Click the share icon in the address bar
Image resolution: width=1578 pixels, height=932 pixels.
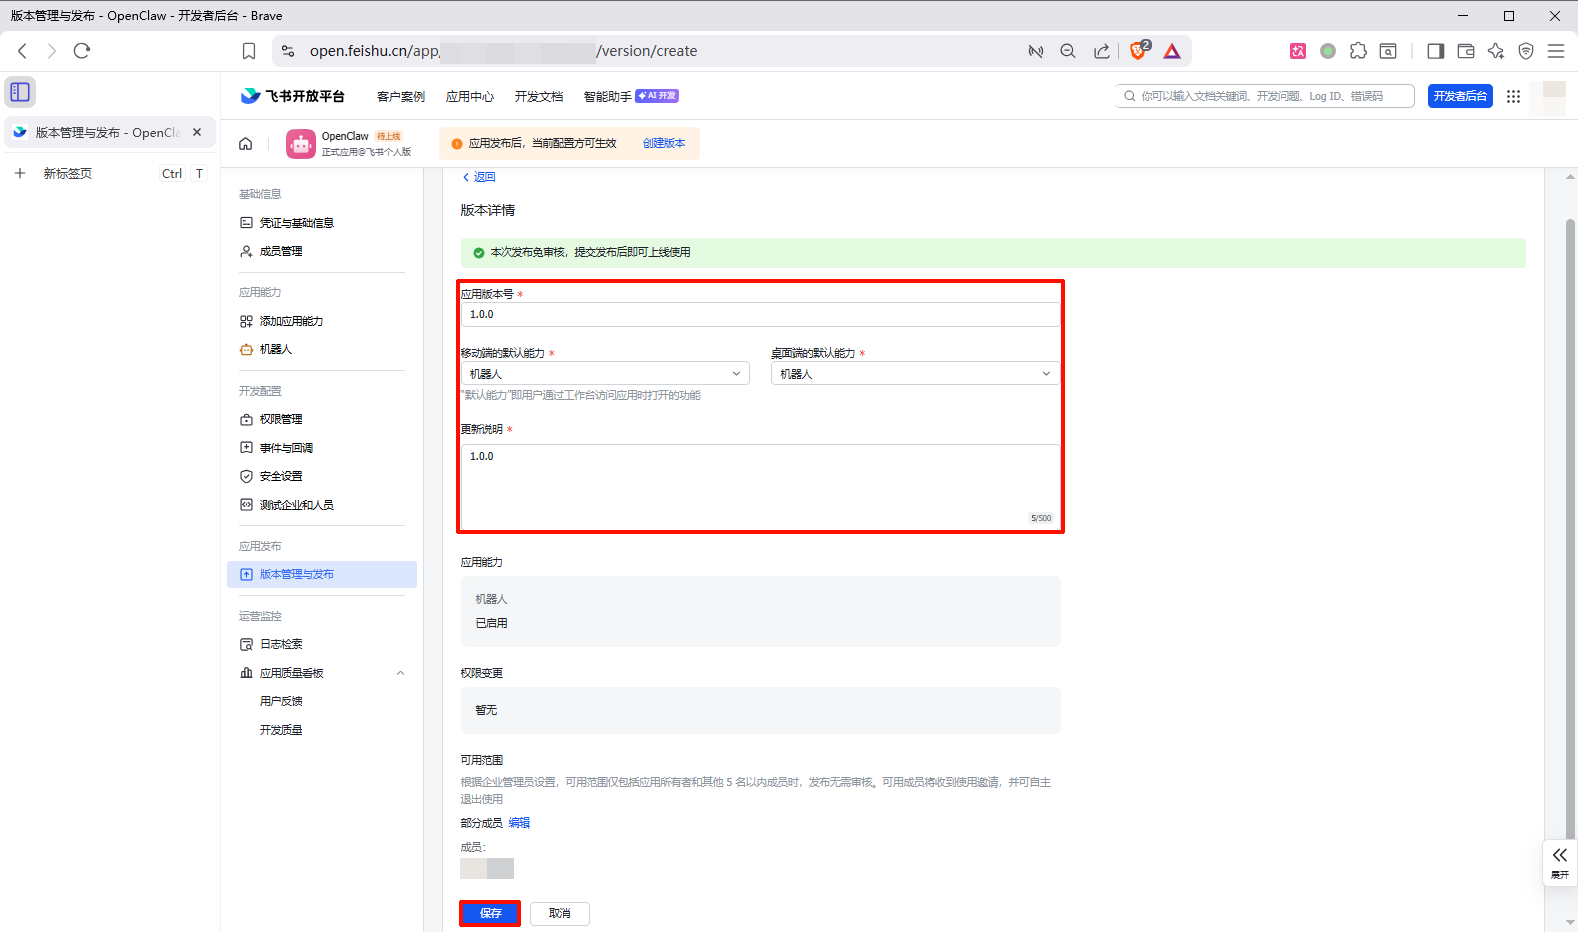(x=1101, y=51)
